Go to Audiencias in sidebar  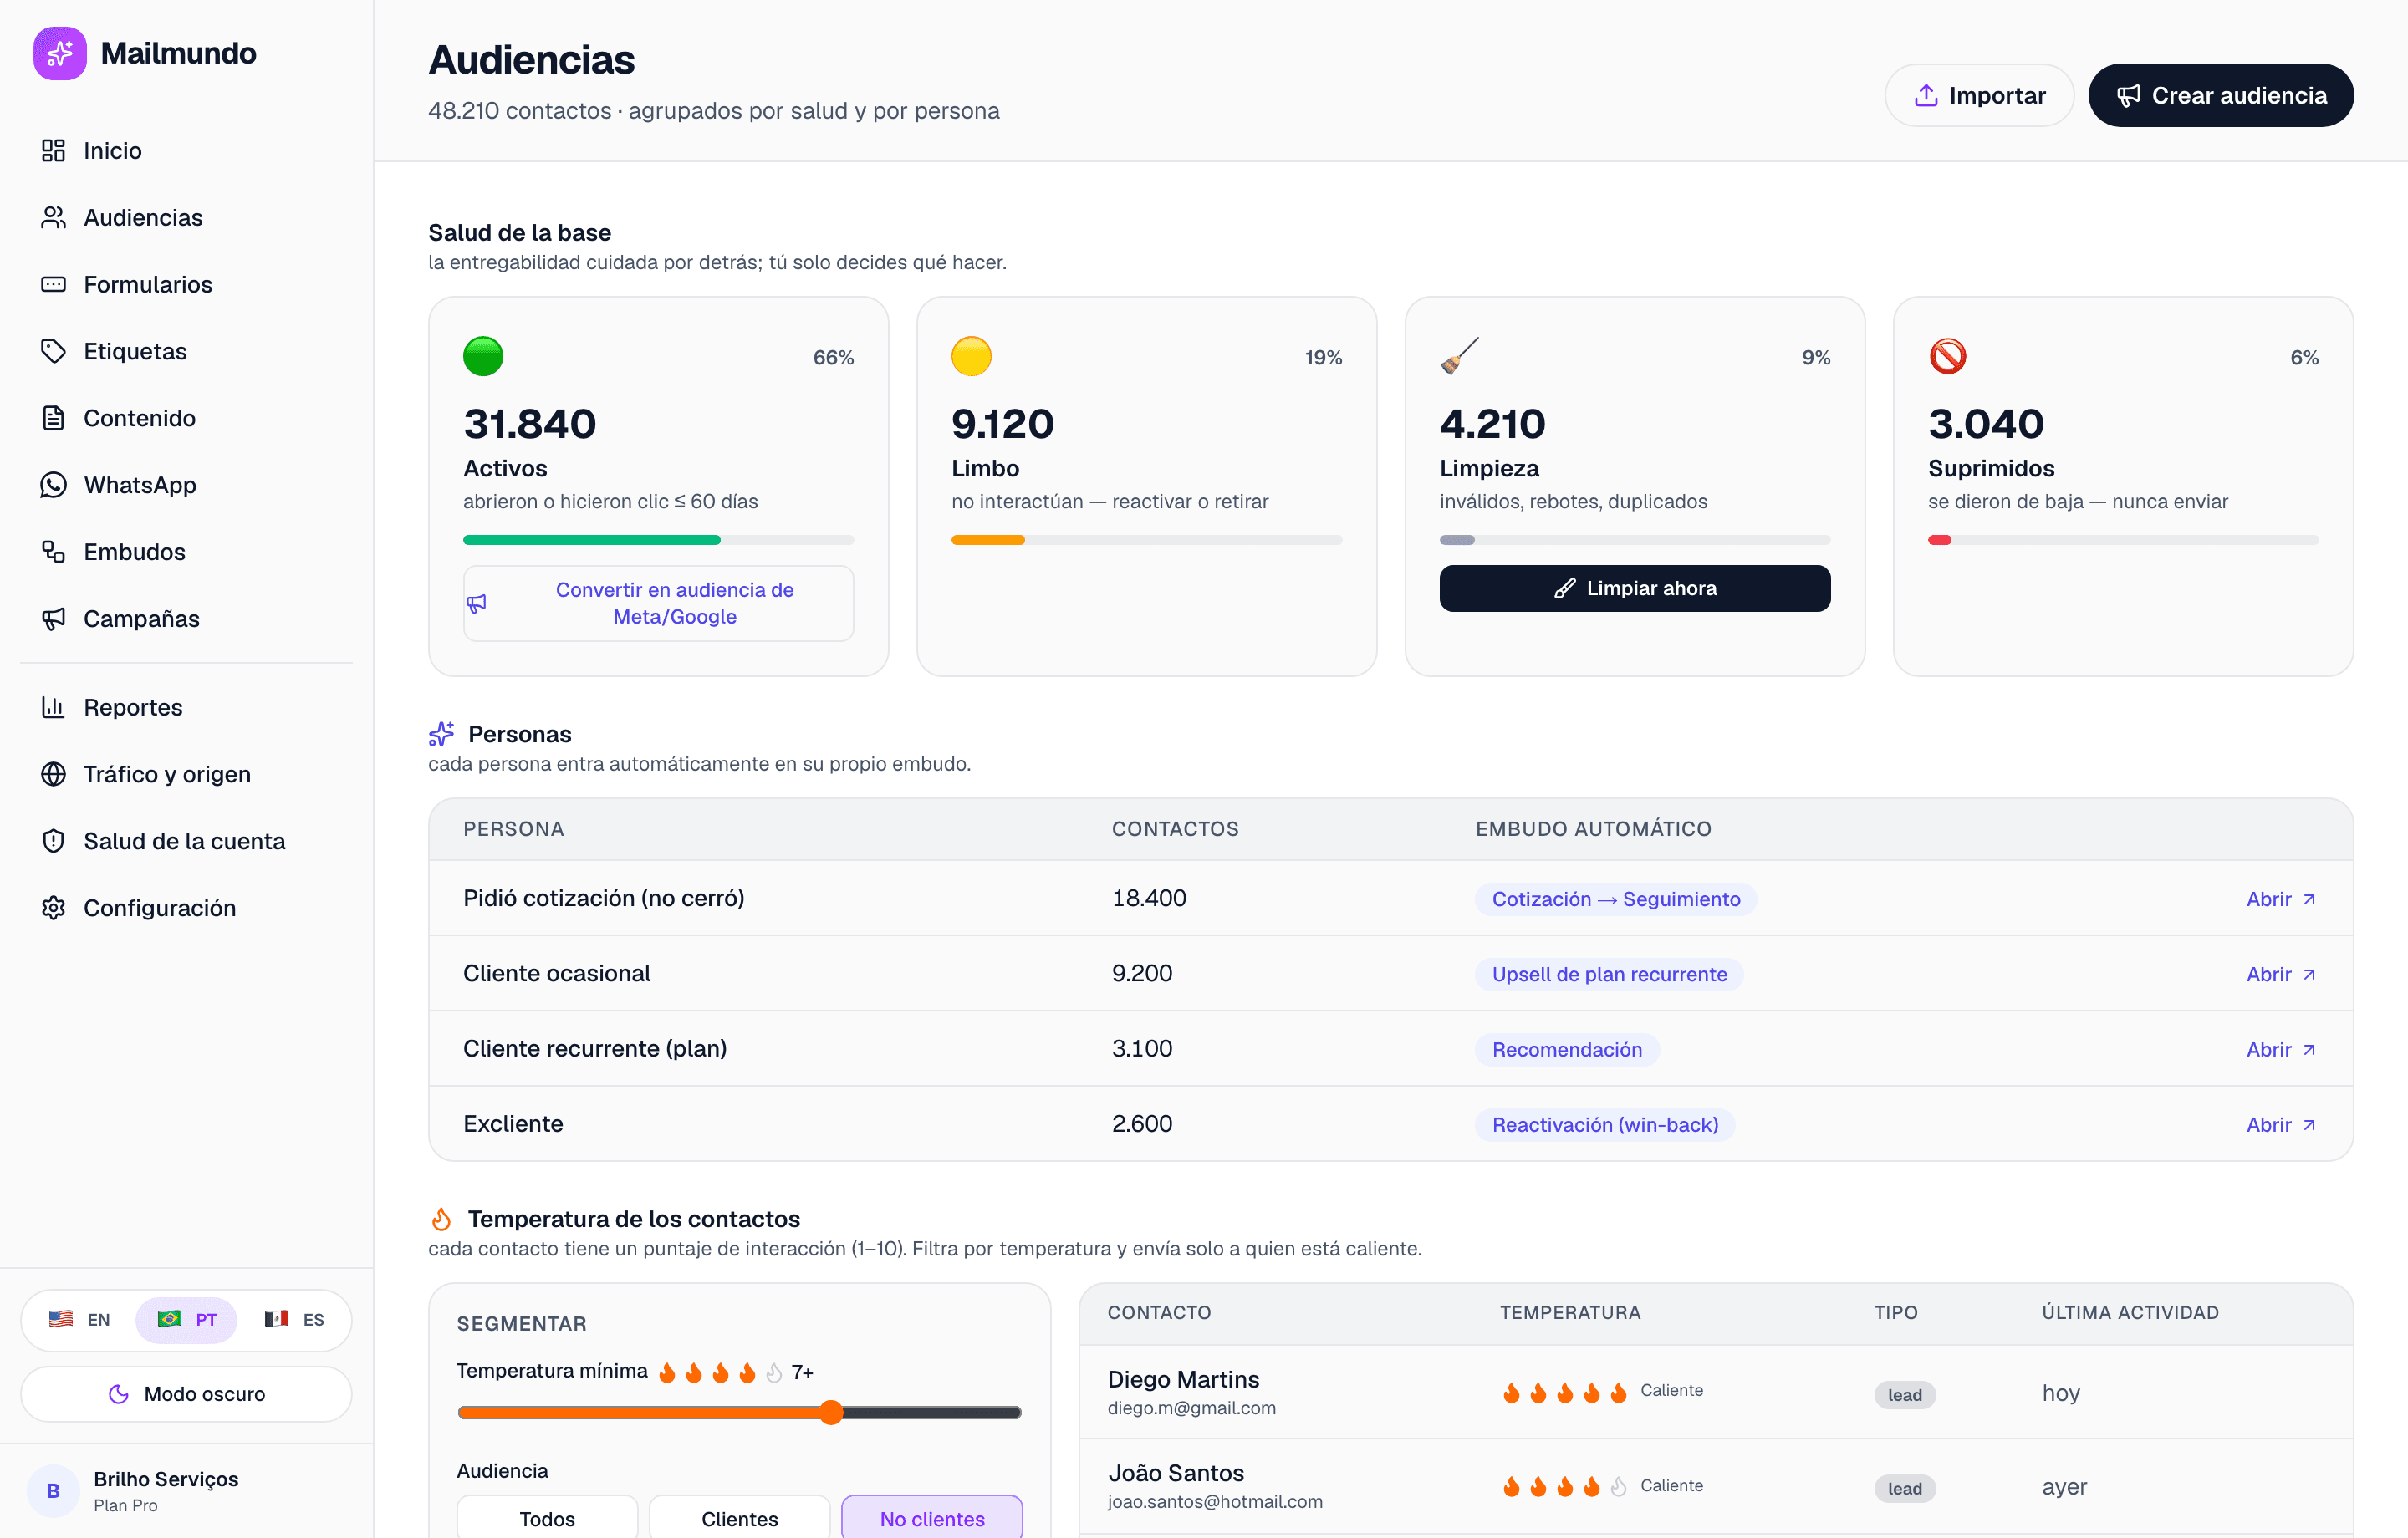[x=186, y=217]
